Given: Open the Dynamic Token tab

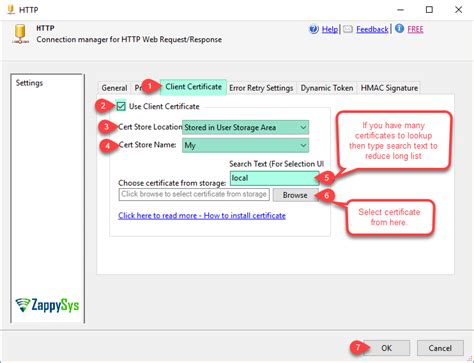Looking at the screenshot, I should pos(327,88).
